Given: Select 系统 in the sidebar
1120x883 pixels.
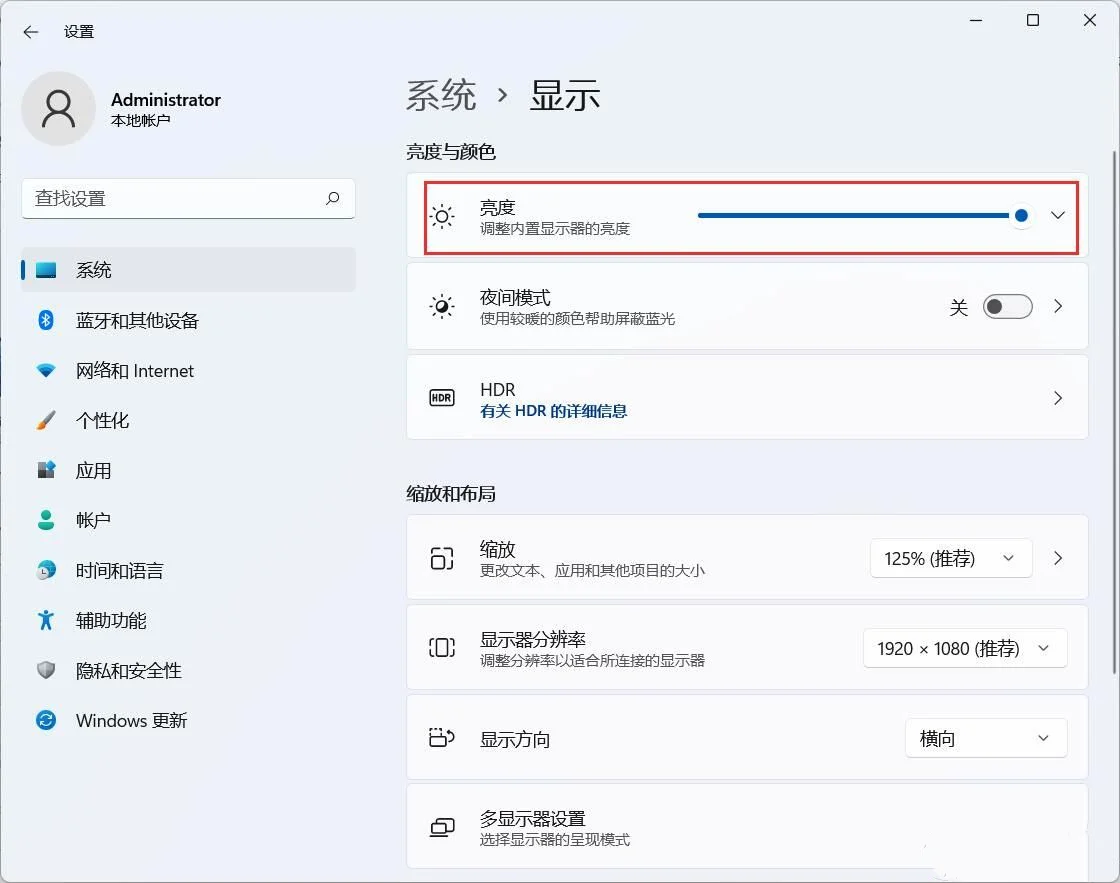Looking at the screenshot, I should (189, 270).
